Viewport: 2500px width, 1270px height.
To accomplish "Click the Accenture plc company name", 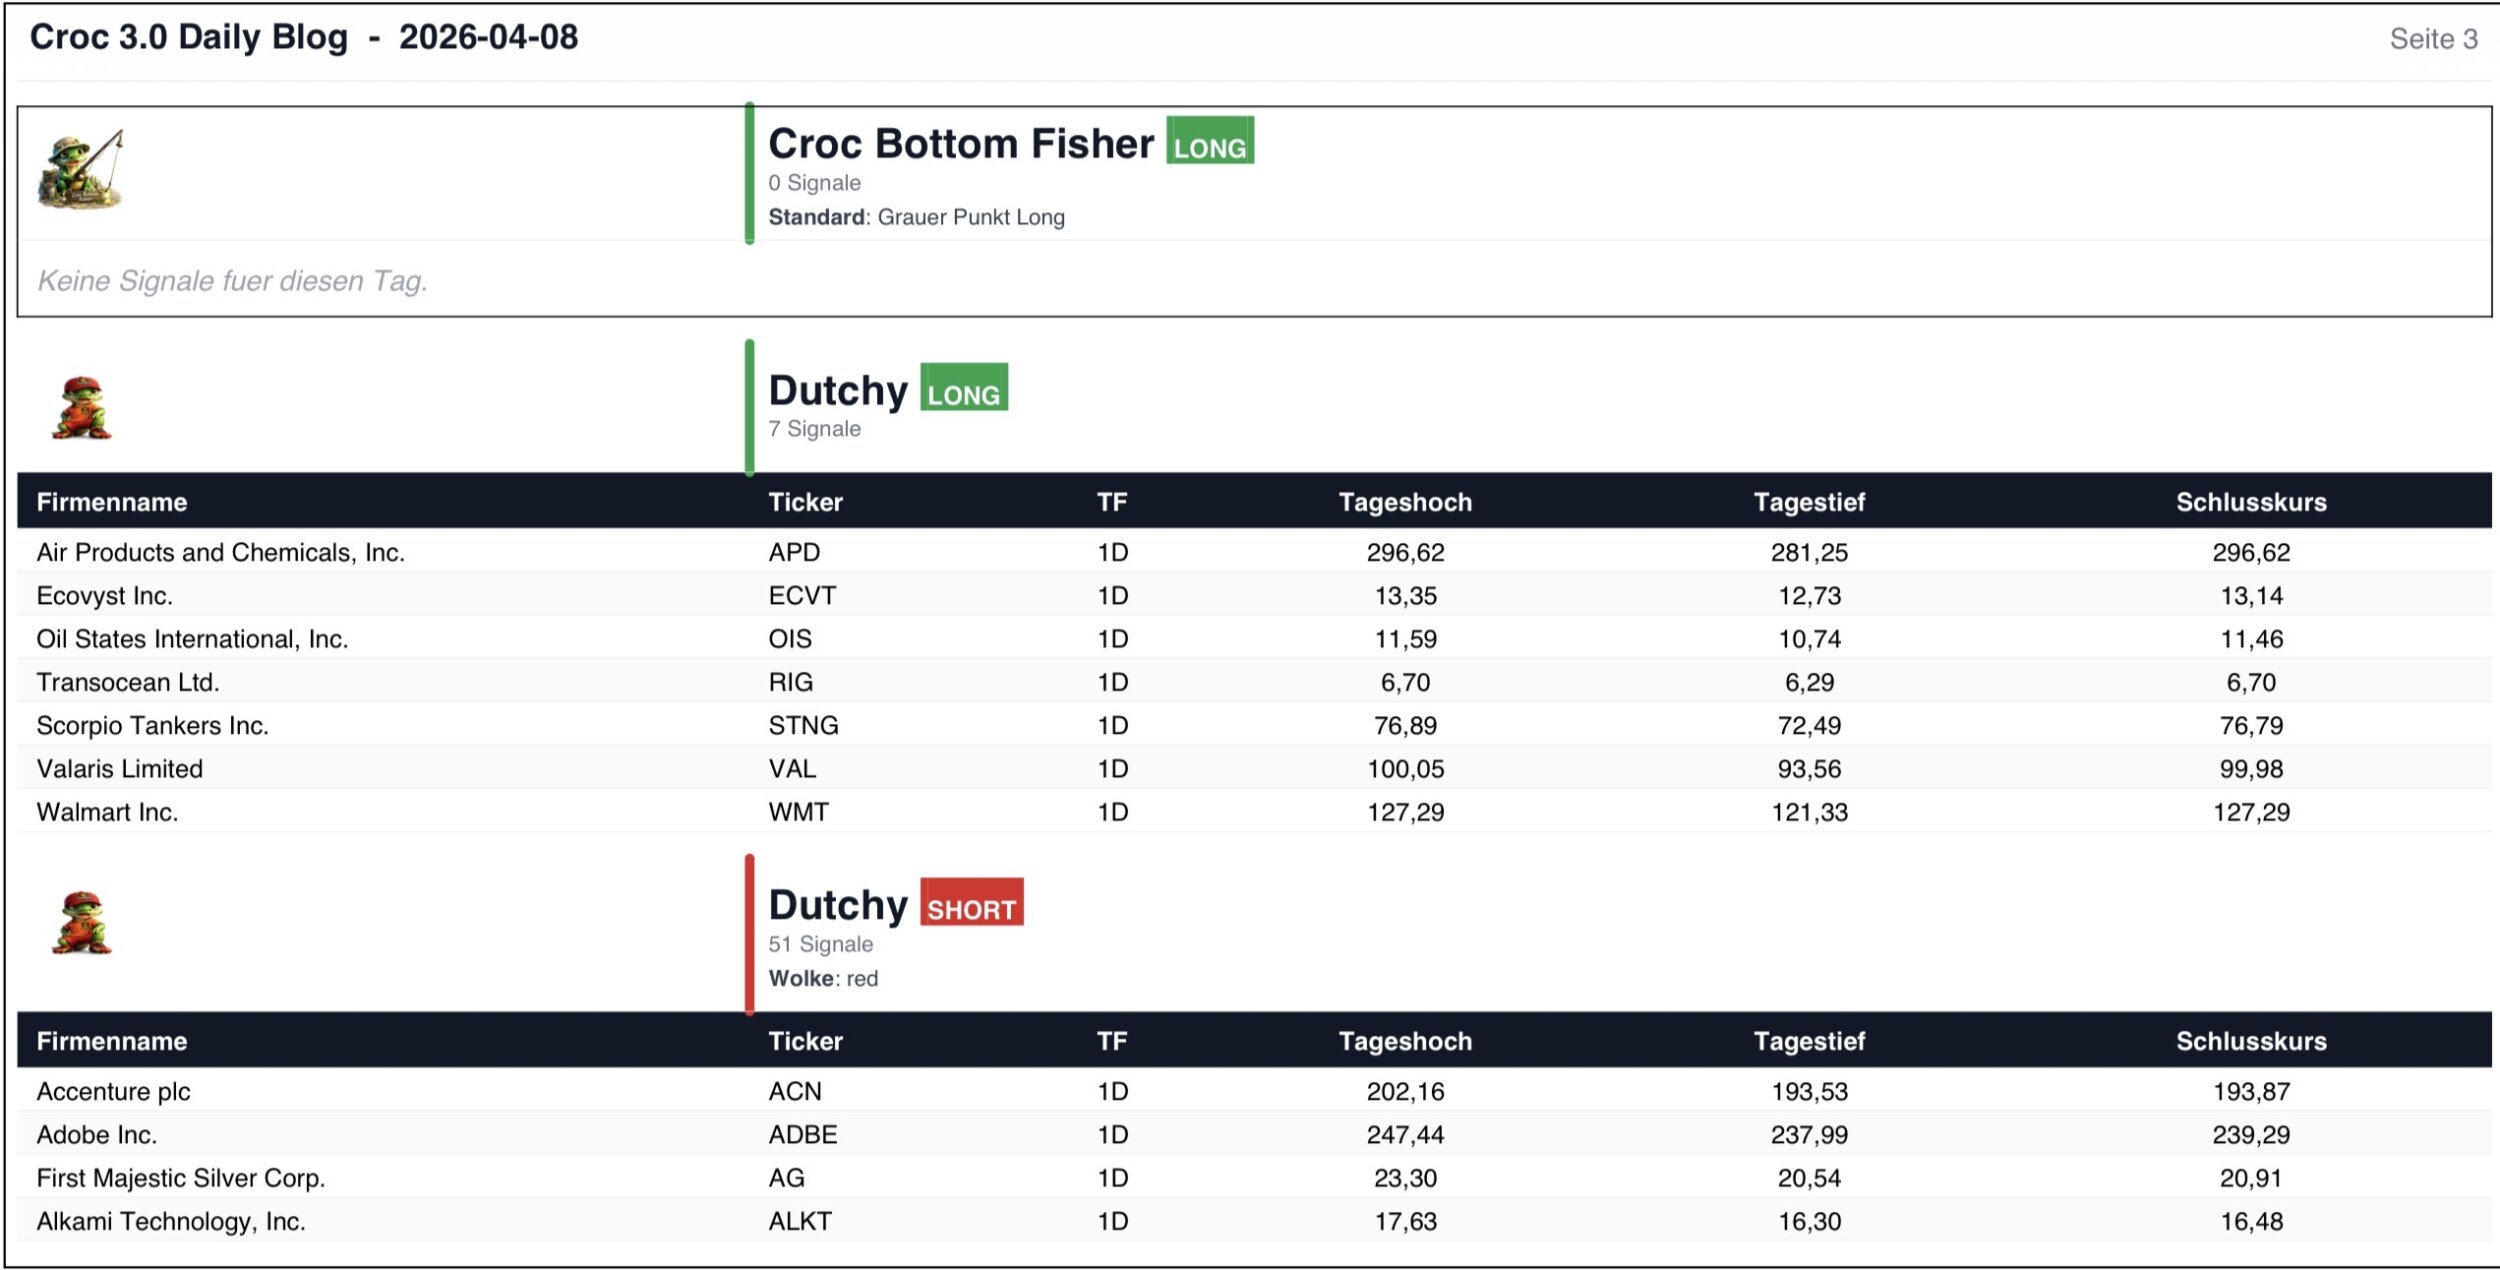I will (x=114, y=1091).
